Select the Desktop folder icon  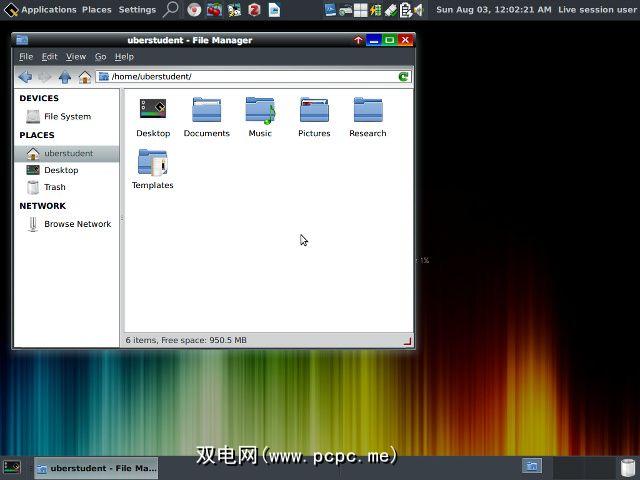pos(153,118)
